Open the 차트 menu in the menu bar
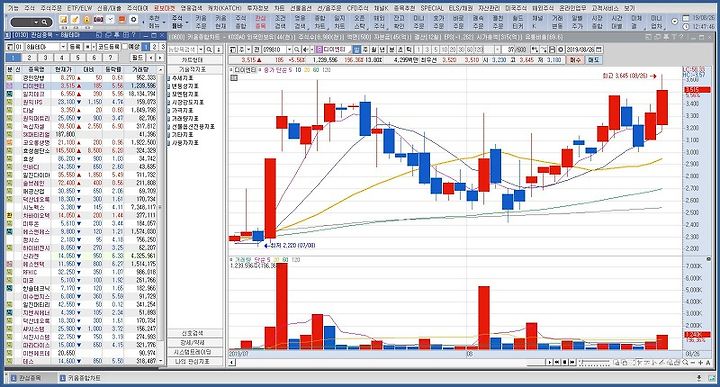720x387 pixels. click(x=279, y=8)
